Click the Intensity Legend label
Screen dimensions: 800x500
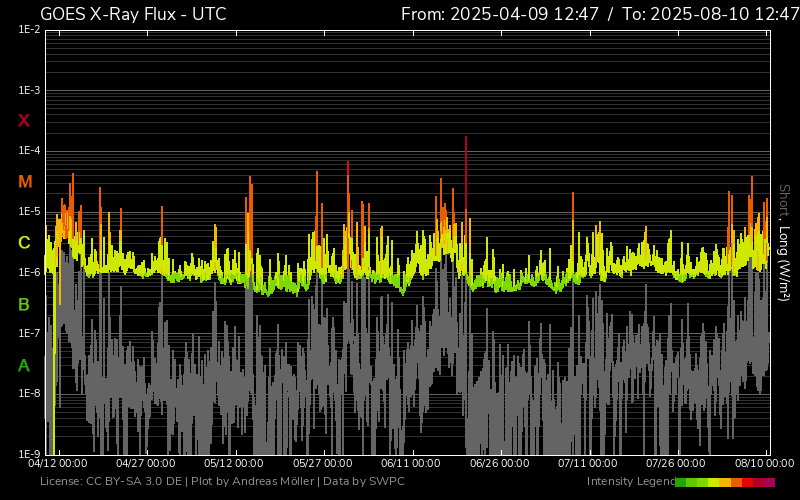[629, 482]
